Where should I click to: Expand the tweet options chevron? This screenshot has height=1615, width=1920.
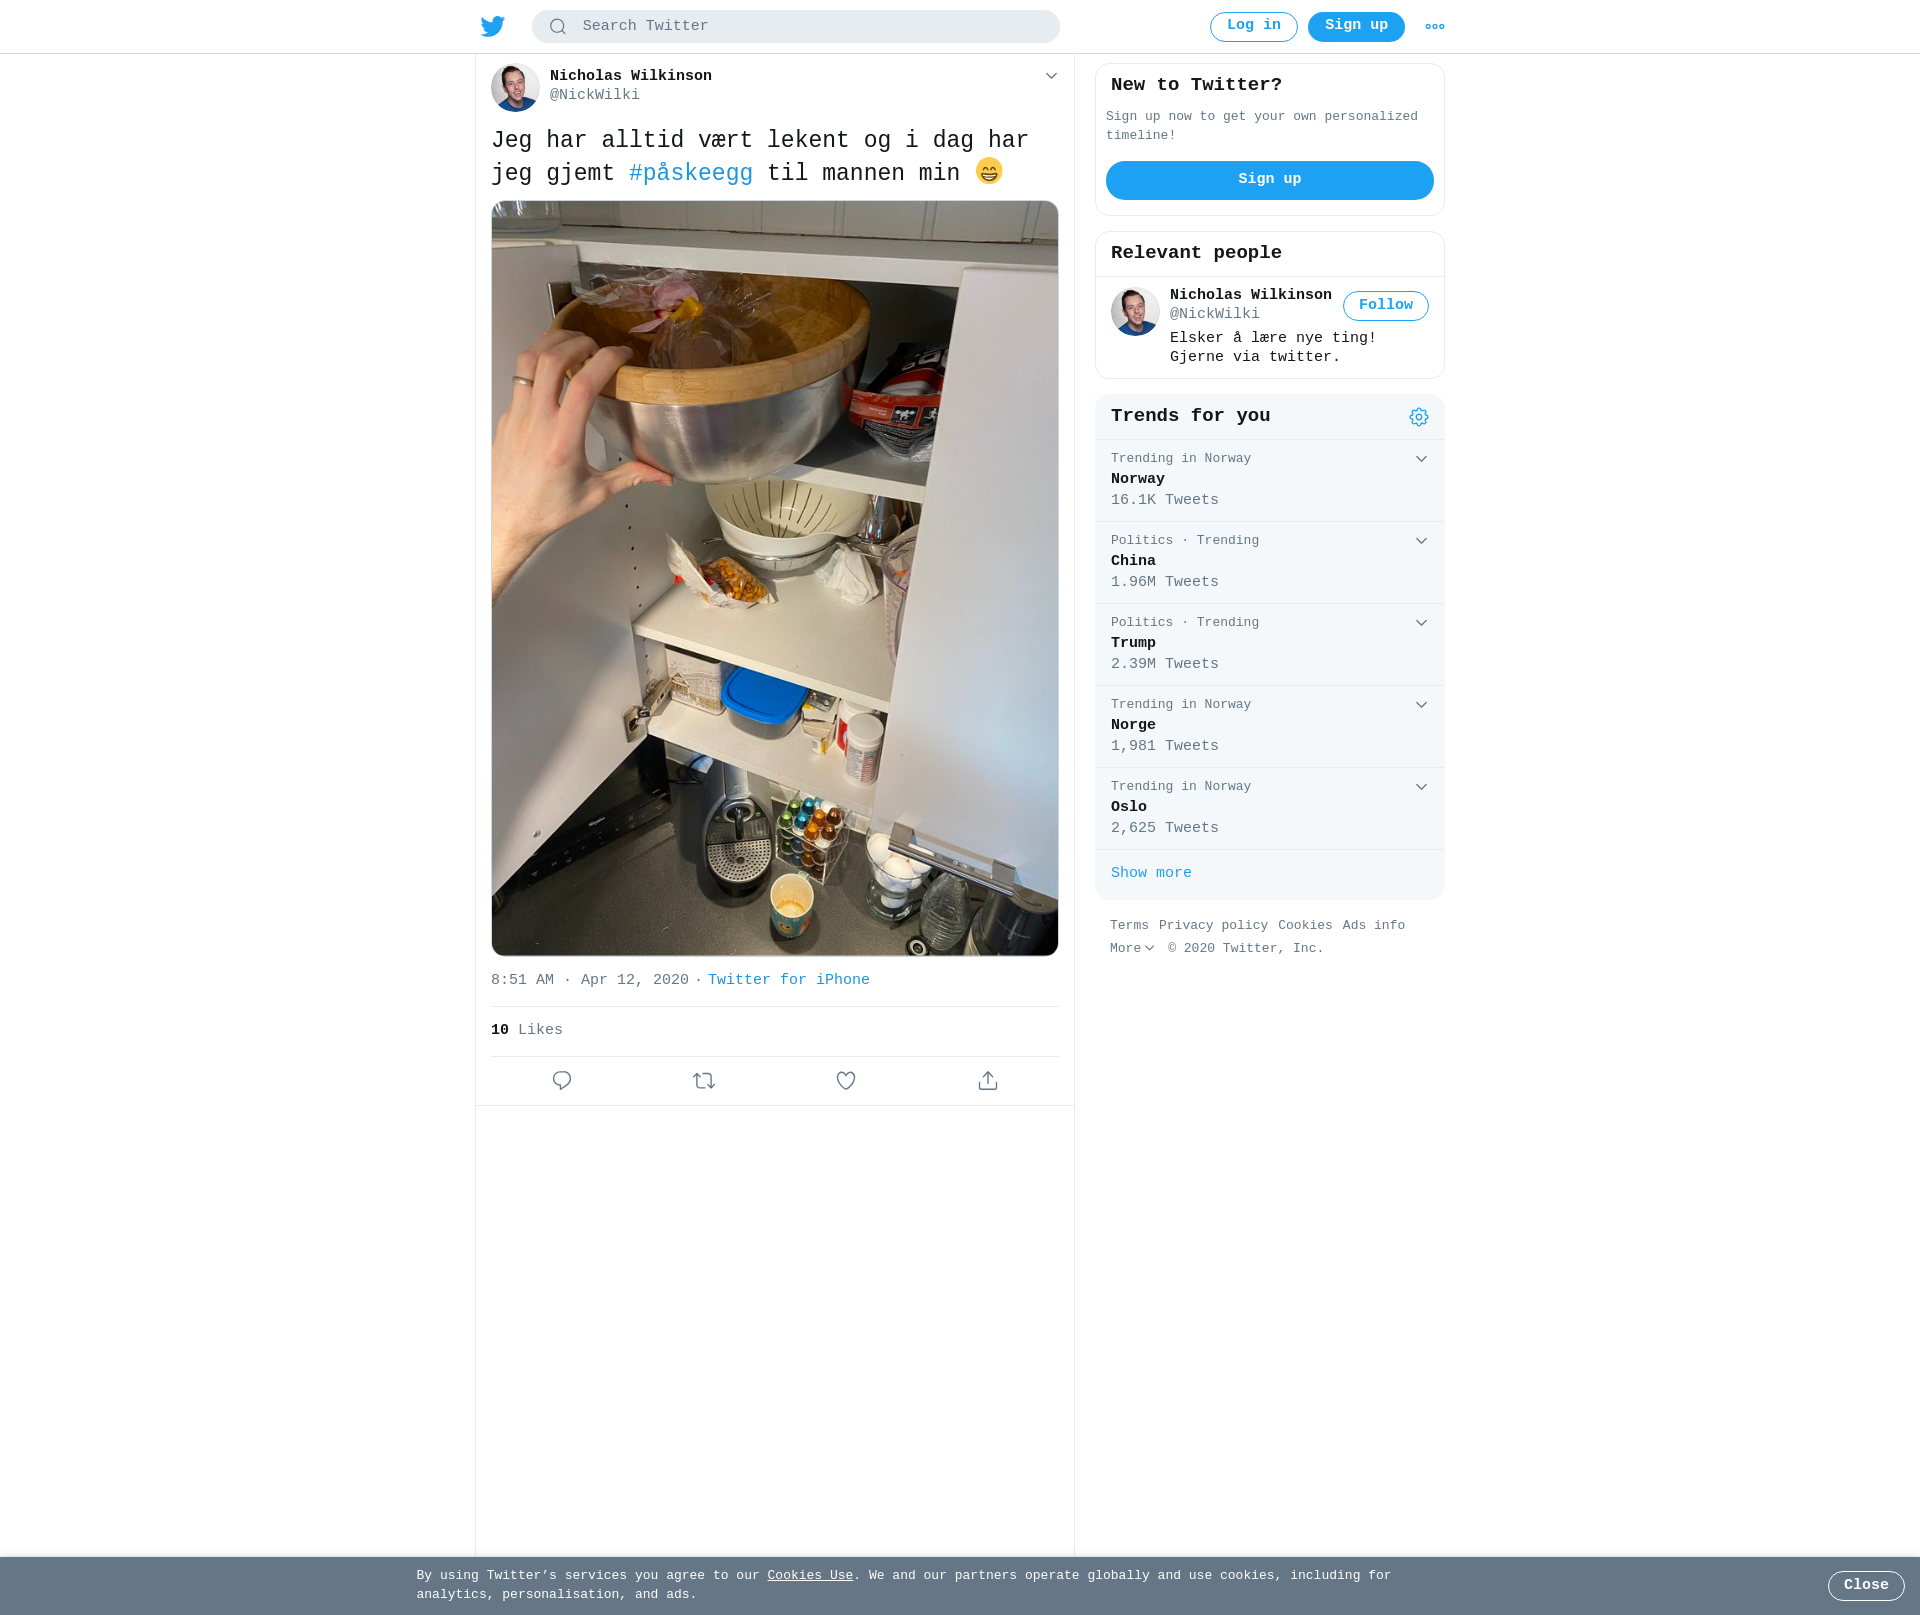[1051, 76]
